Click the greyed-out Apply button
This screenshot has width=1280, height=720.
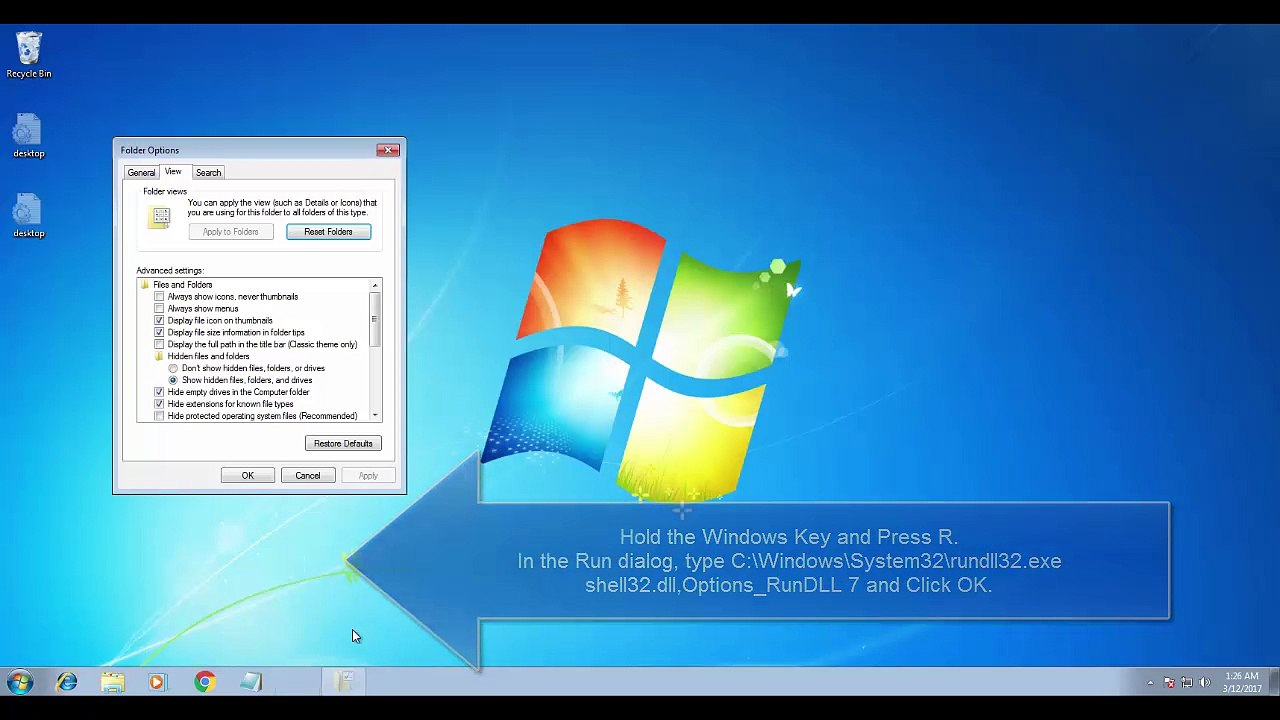pos(368,476)
